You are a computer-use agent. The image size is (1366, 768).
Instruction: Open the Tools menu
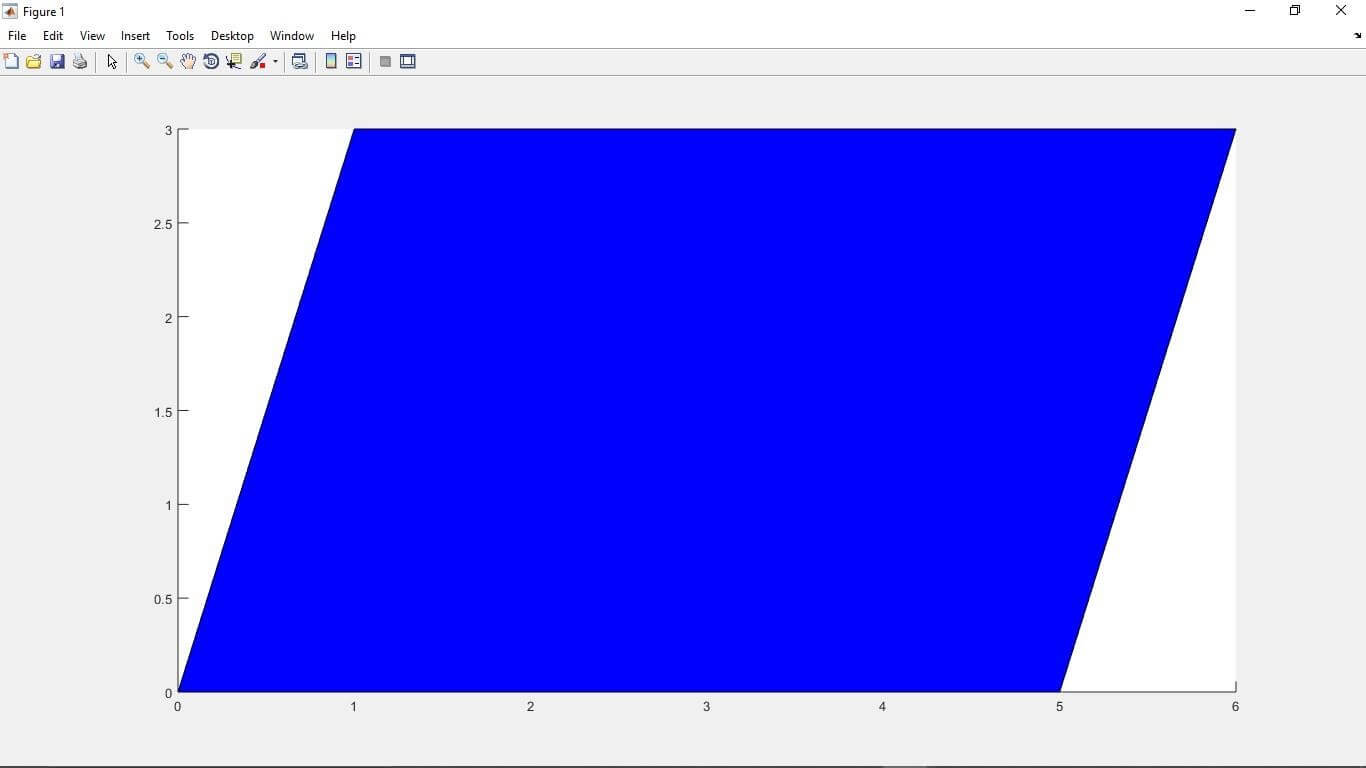(179, 35)
